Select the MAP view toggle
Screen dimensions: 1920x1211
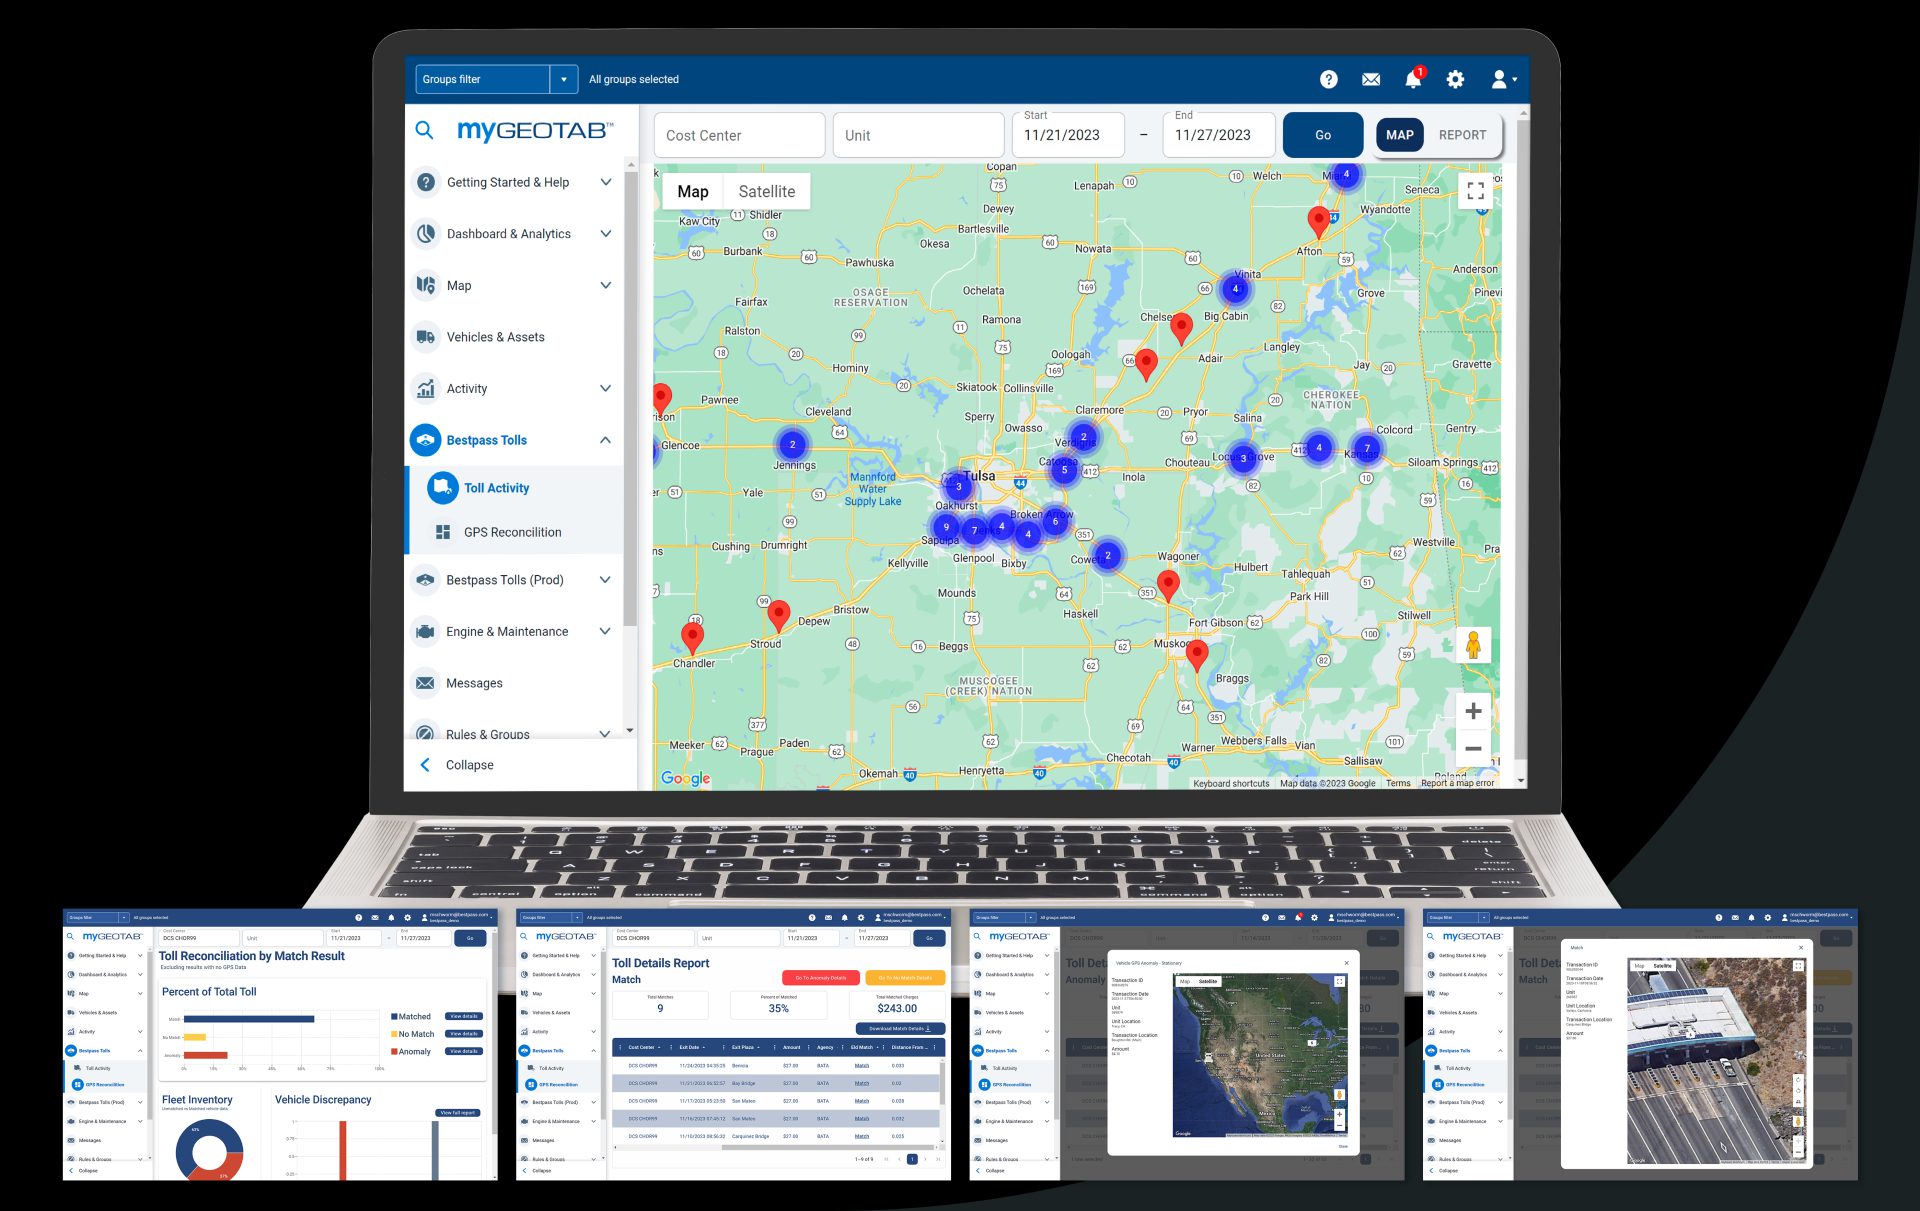[1399, 135]
